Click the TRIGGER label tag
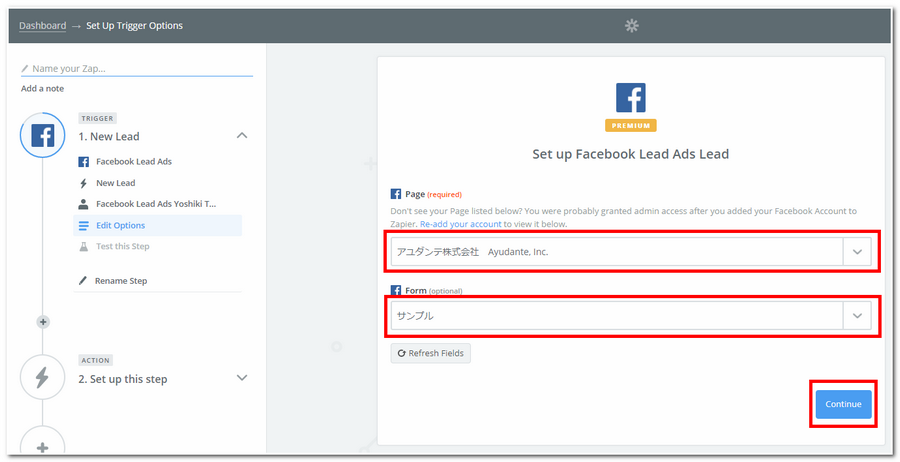The image size is (900, 462). (97, 118)
